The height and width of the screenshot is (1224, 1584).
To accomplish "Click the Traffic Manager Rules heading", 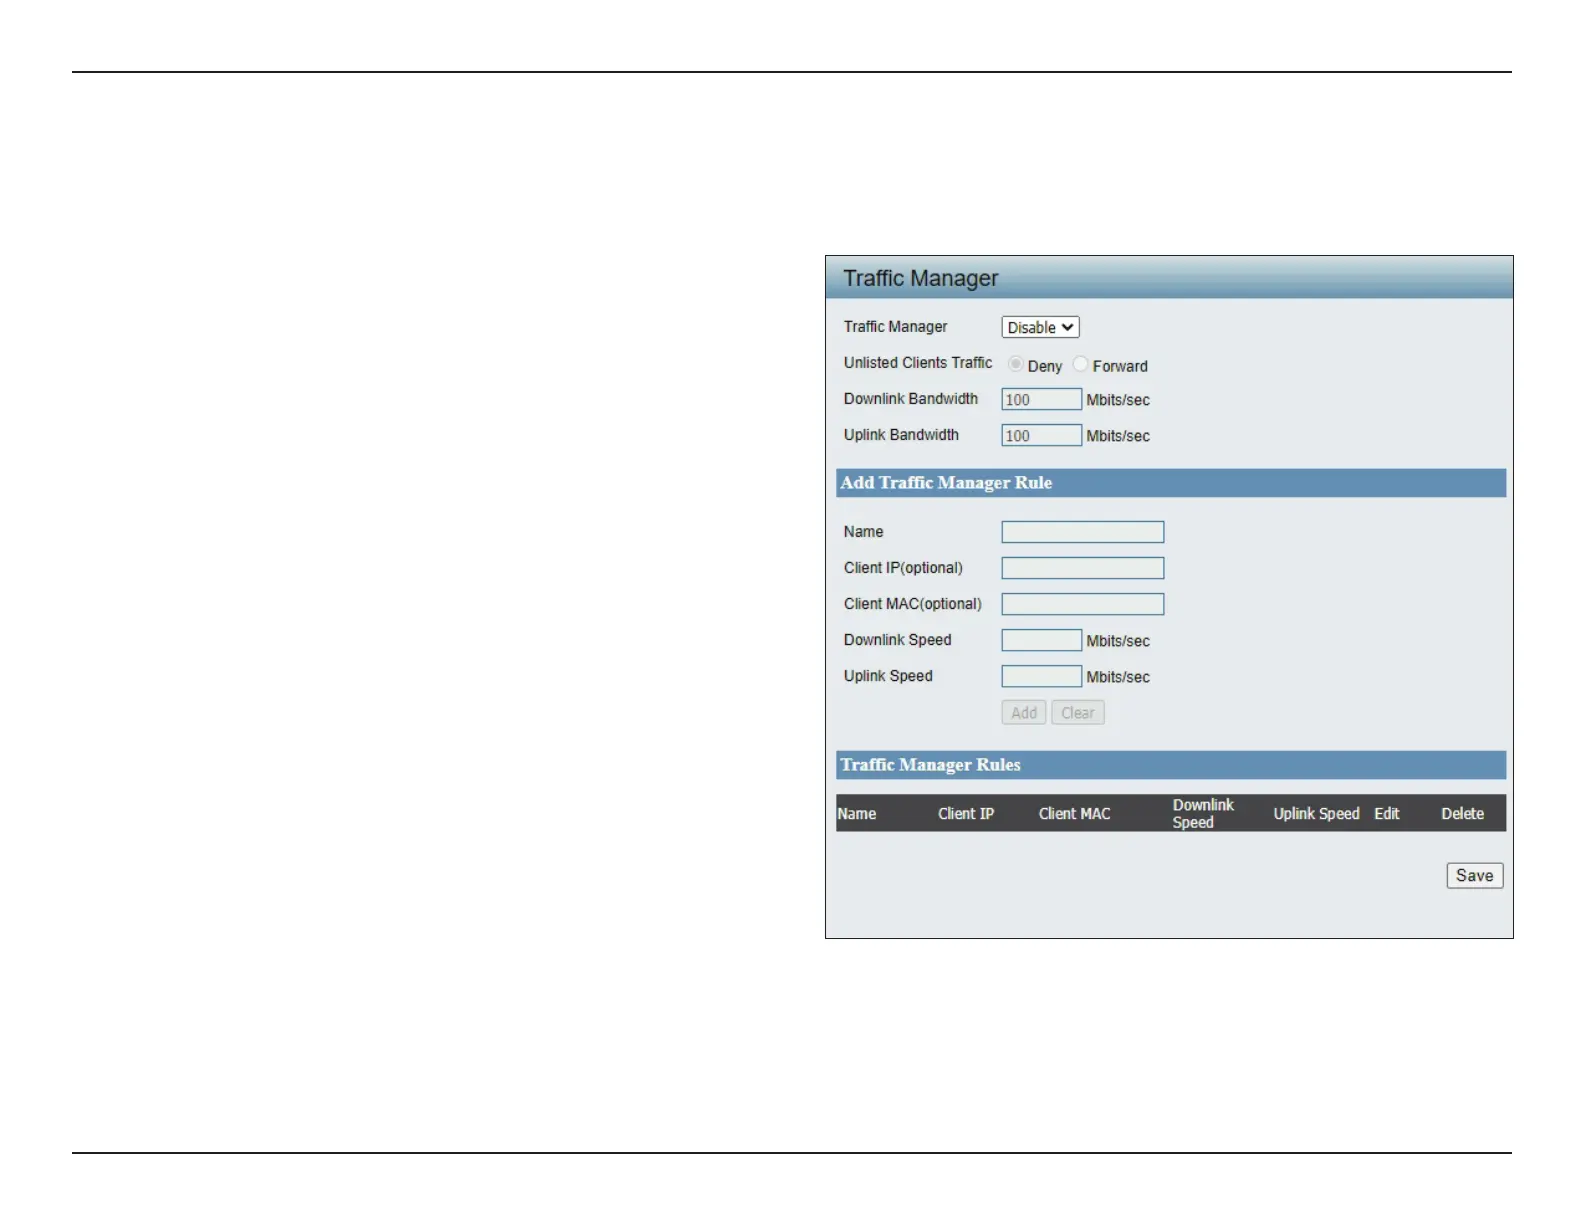I will (x=930, y=765).
